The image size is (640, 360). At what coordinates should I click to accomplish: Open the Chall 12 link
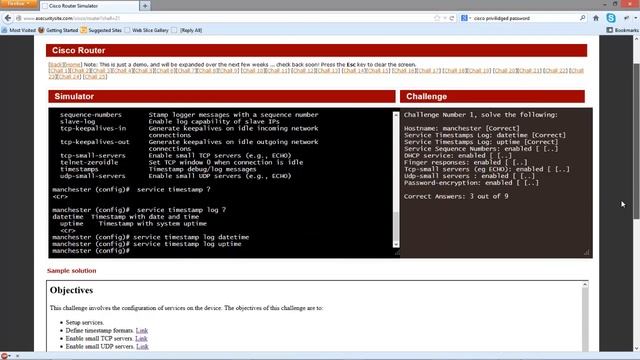[x=303, y=71]
